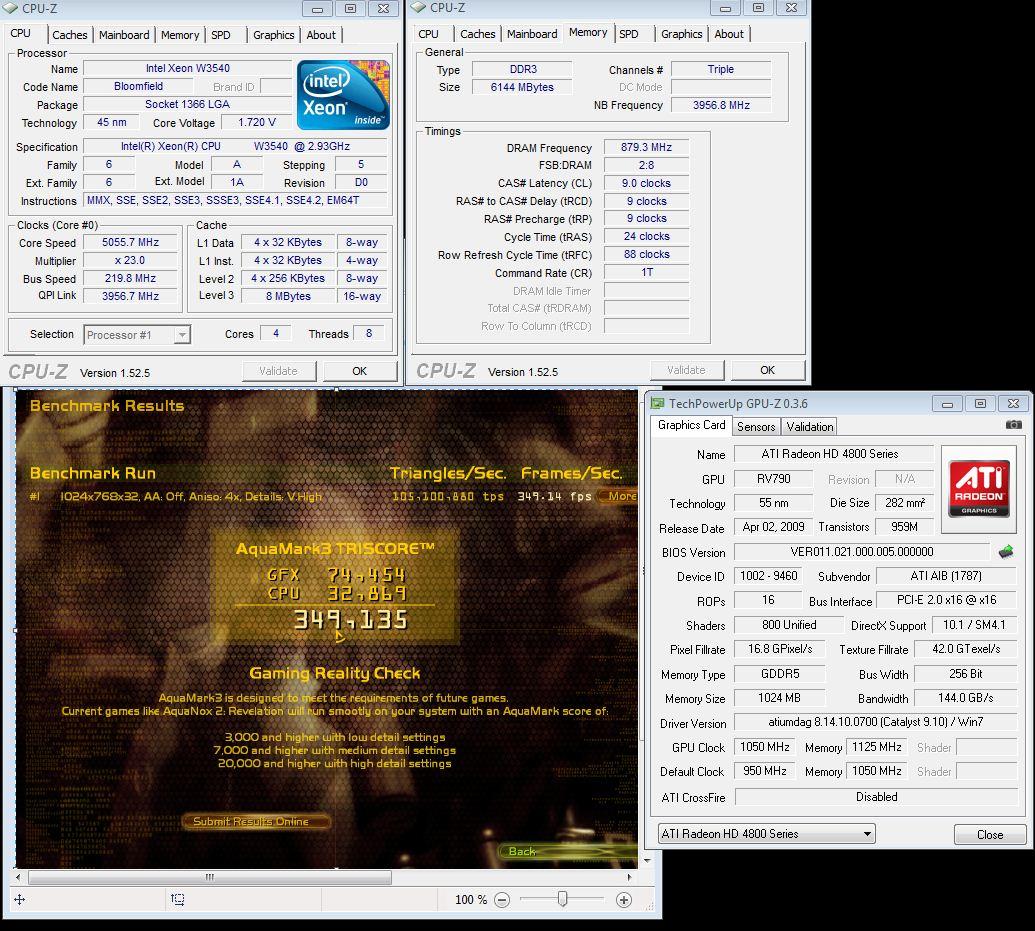Click the zoom out minus icon

pyautogui.click(x=502, y=899)
